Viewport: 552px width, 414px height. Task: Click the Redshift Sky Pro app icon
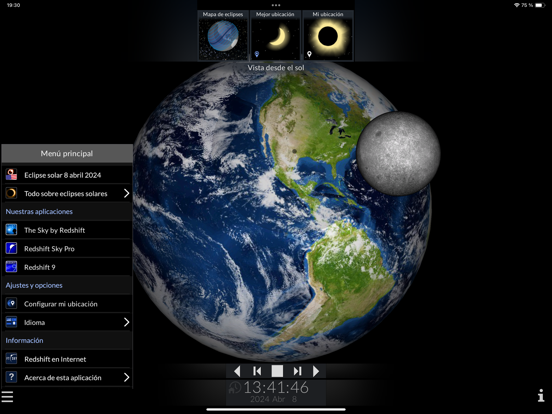click(x=11, y=248)
